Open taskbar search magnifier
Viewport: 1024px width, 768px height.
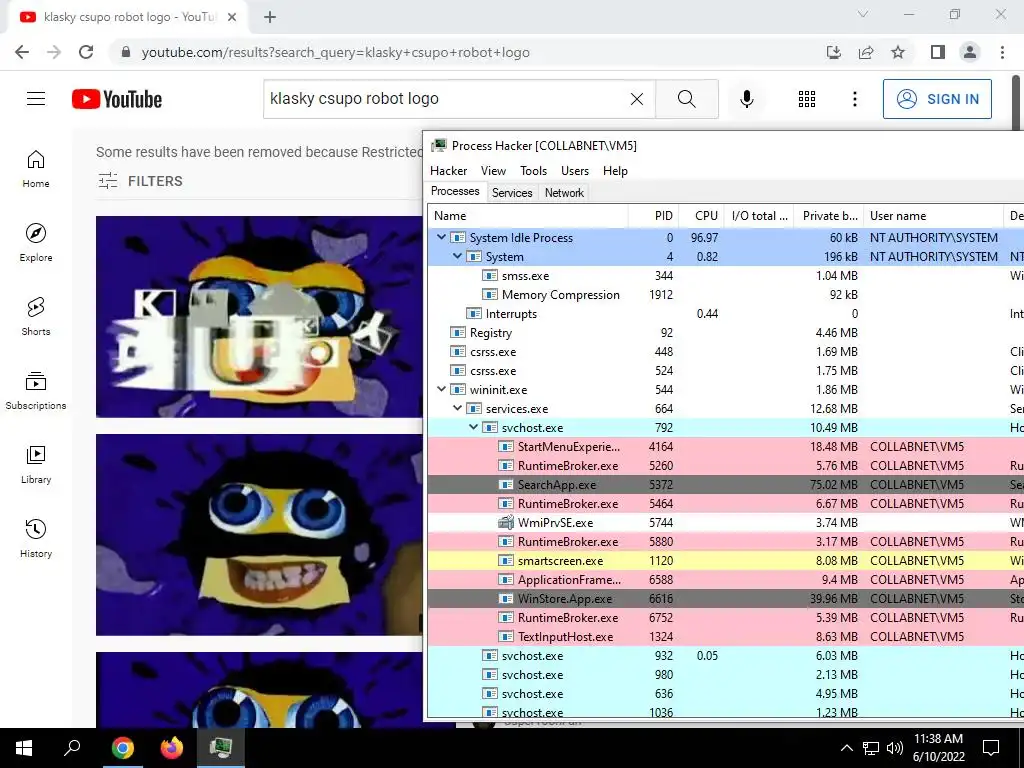coord(72,748)
